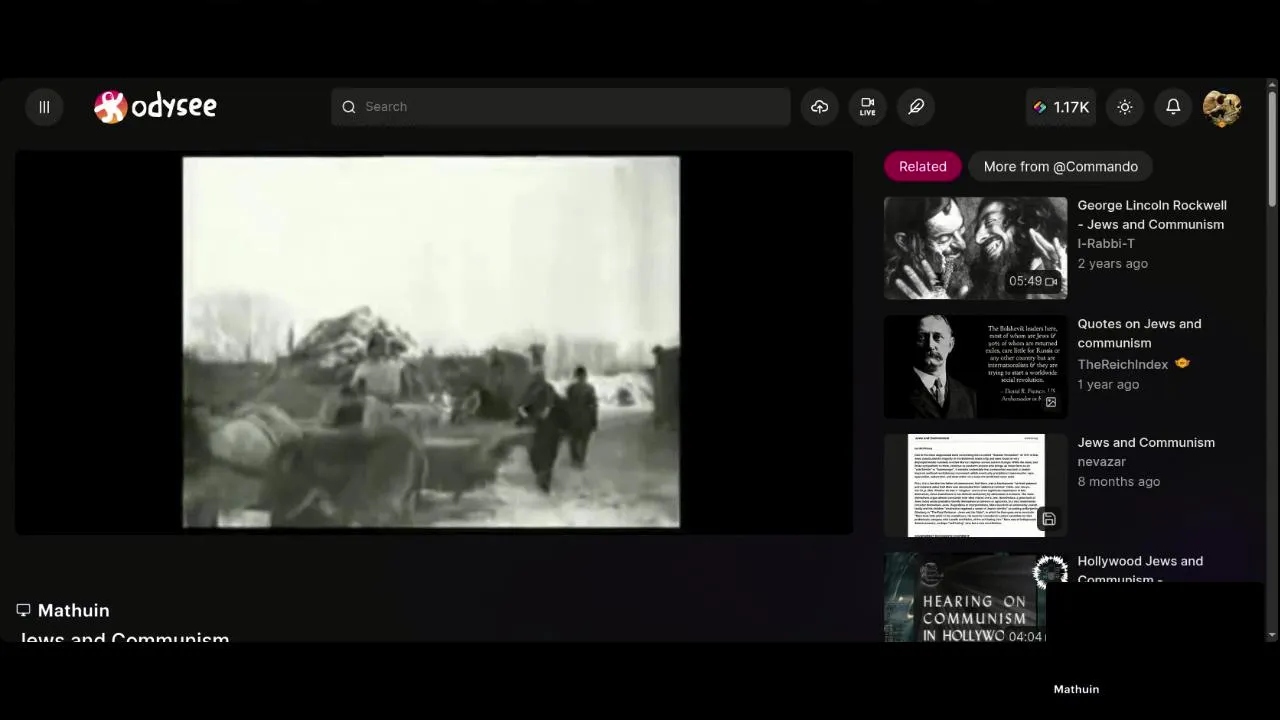The height and width of the screenshot is (720, 1280).
Task: Open the post/quill writing icon
Action: [x=916, y=107]
